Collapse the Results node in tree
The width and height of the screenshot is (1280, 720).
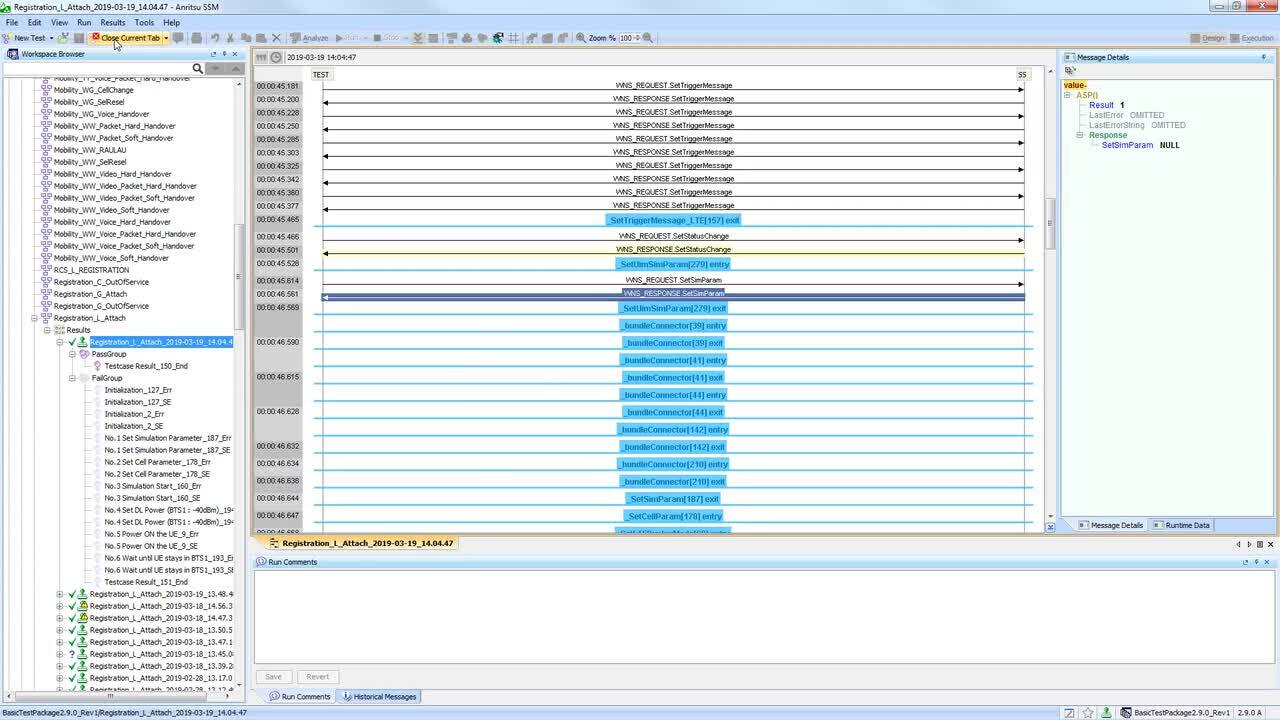pyautogui.click(x=47, y=330)
